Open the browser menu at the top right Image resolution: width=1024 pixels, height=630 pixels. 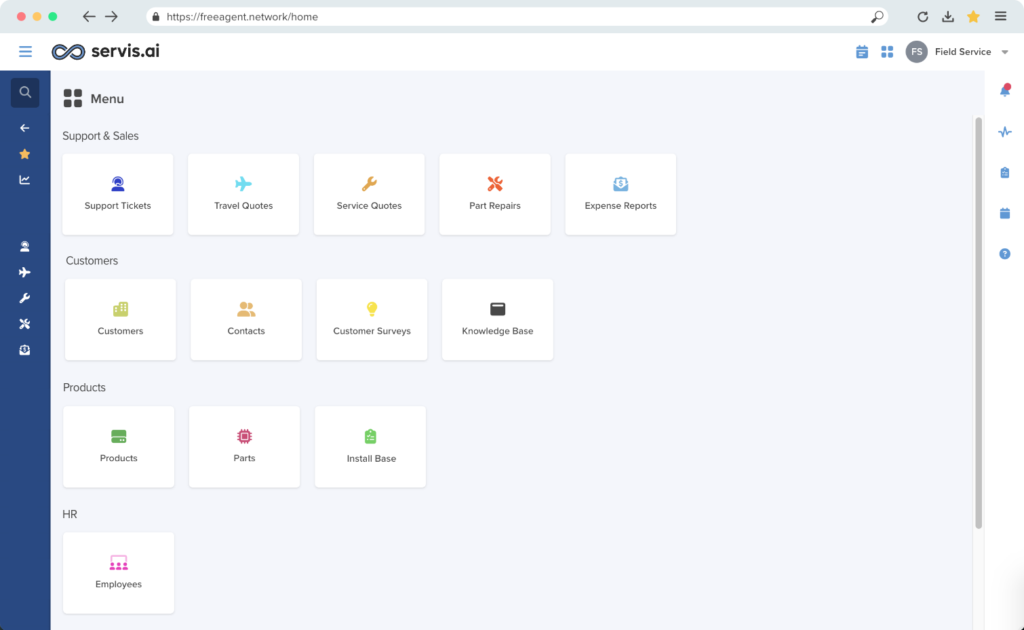(x=1000, y=16)
